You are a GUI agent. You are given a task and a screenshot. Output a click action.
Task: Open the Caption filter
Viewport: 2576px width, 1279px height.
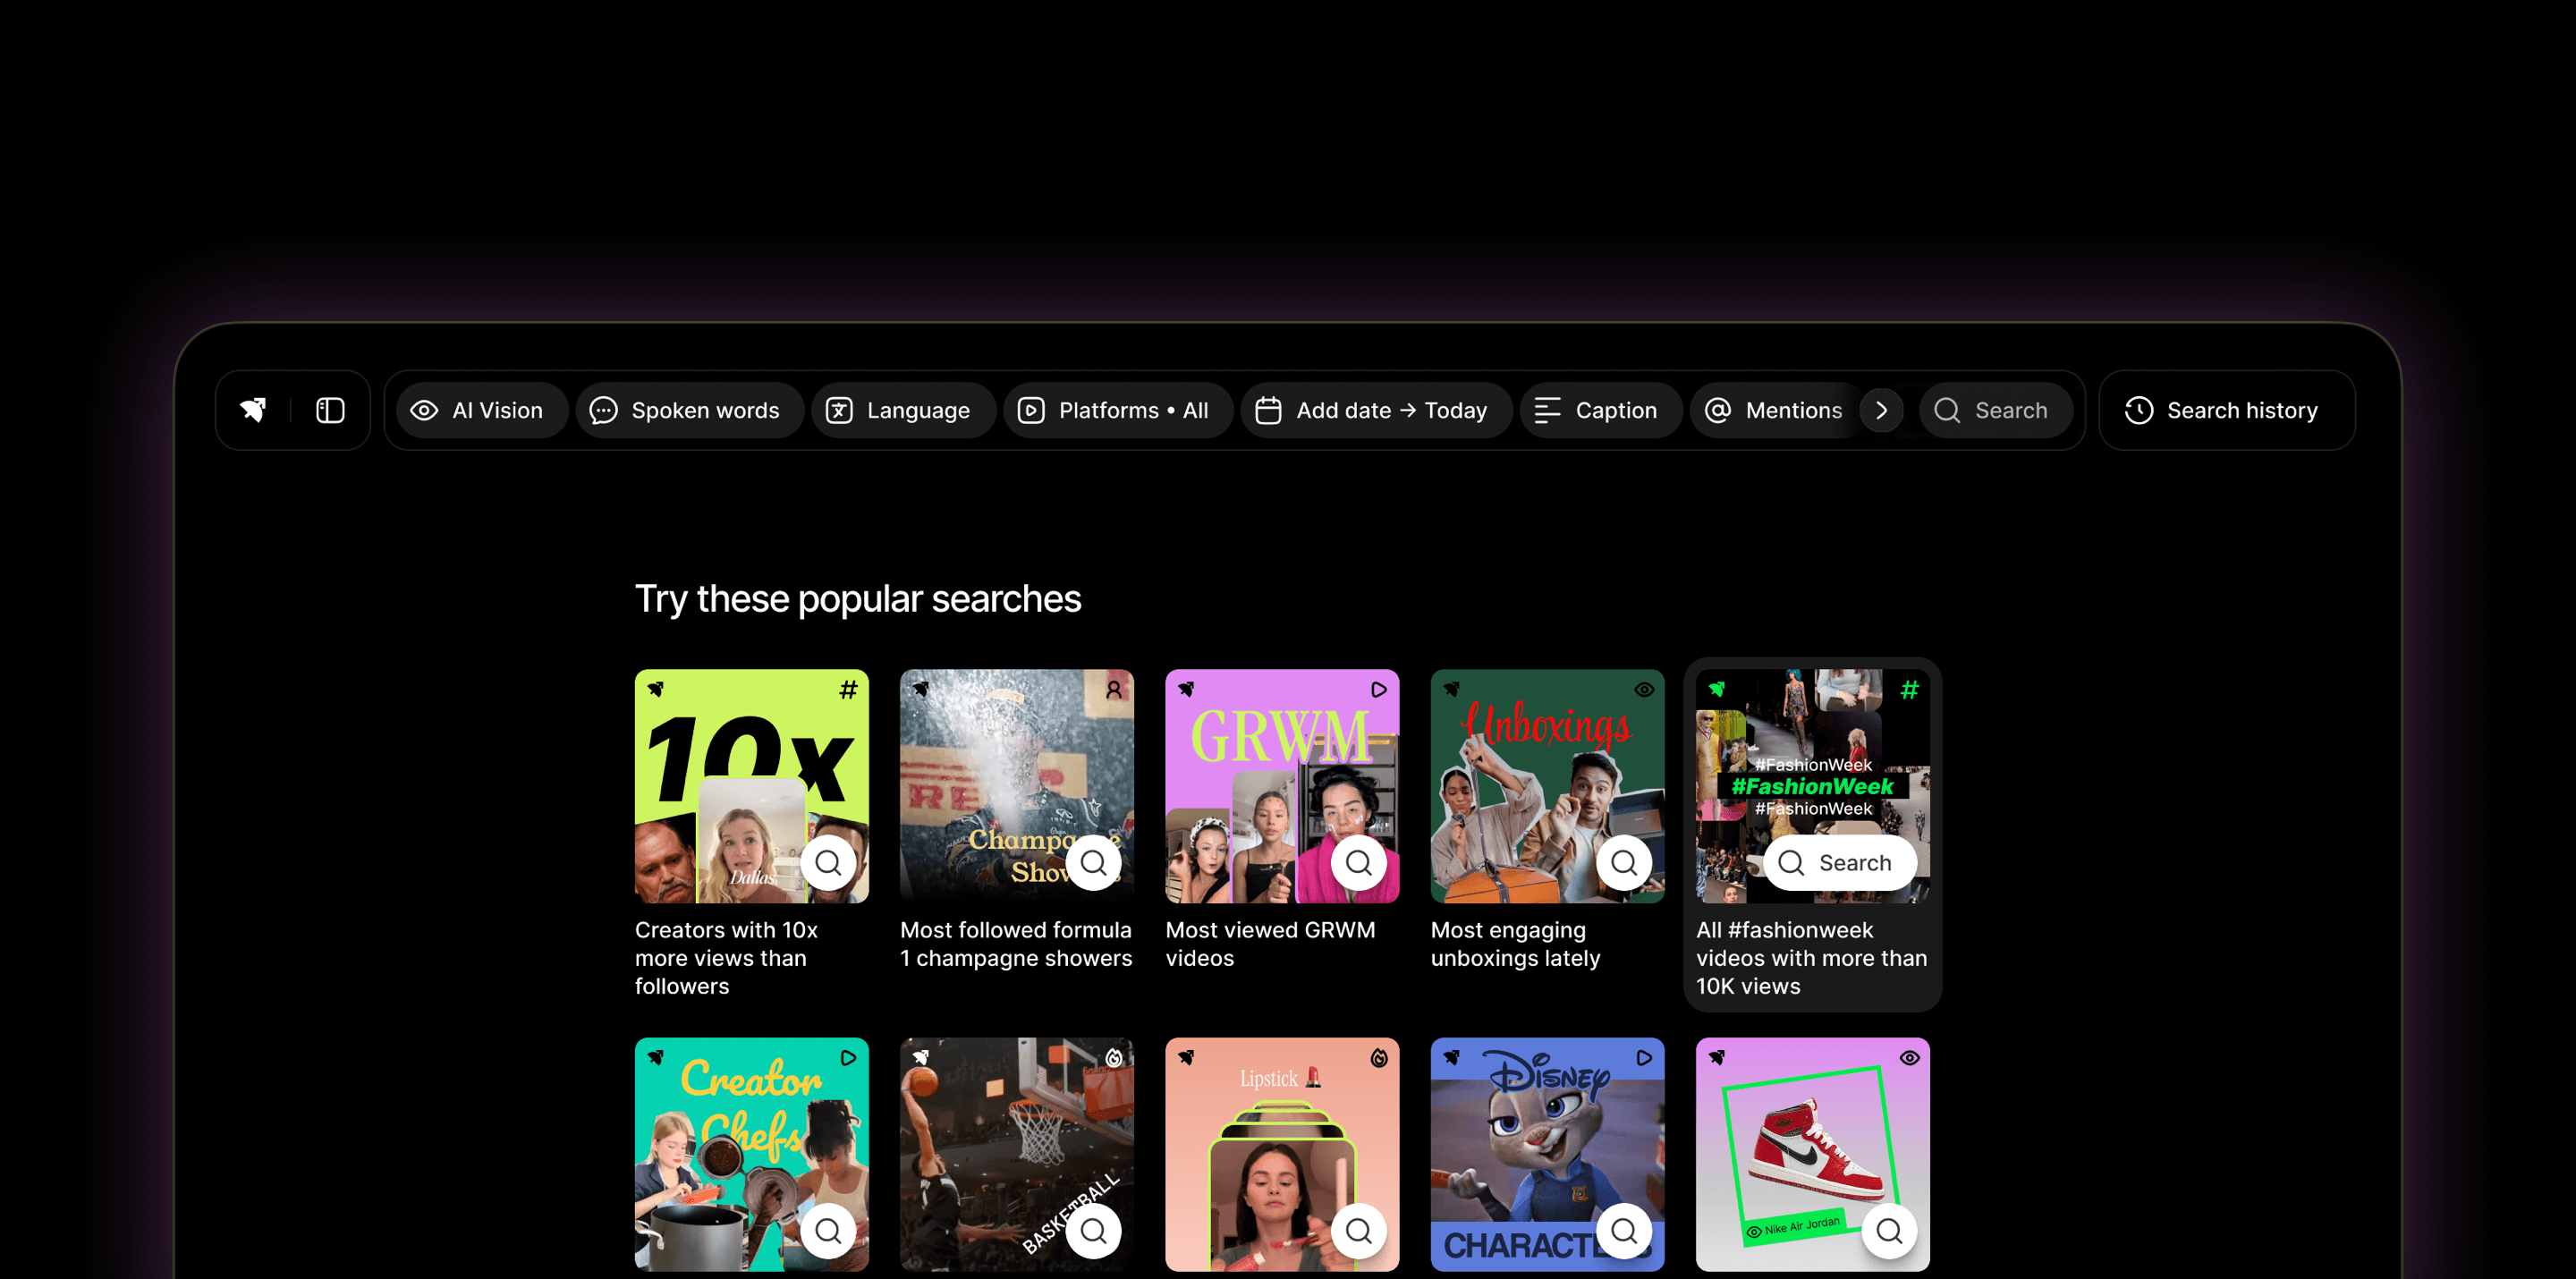coord(1601,410)
